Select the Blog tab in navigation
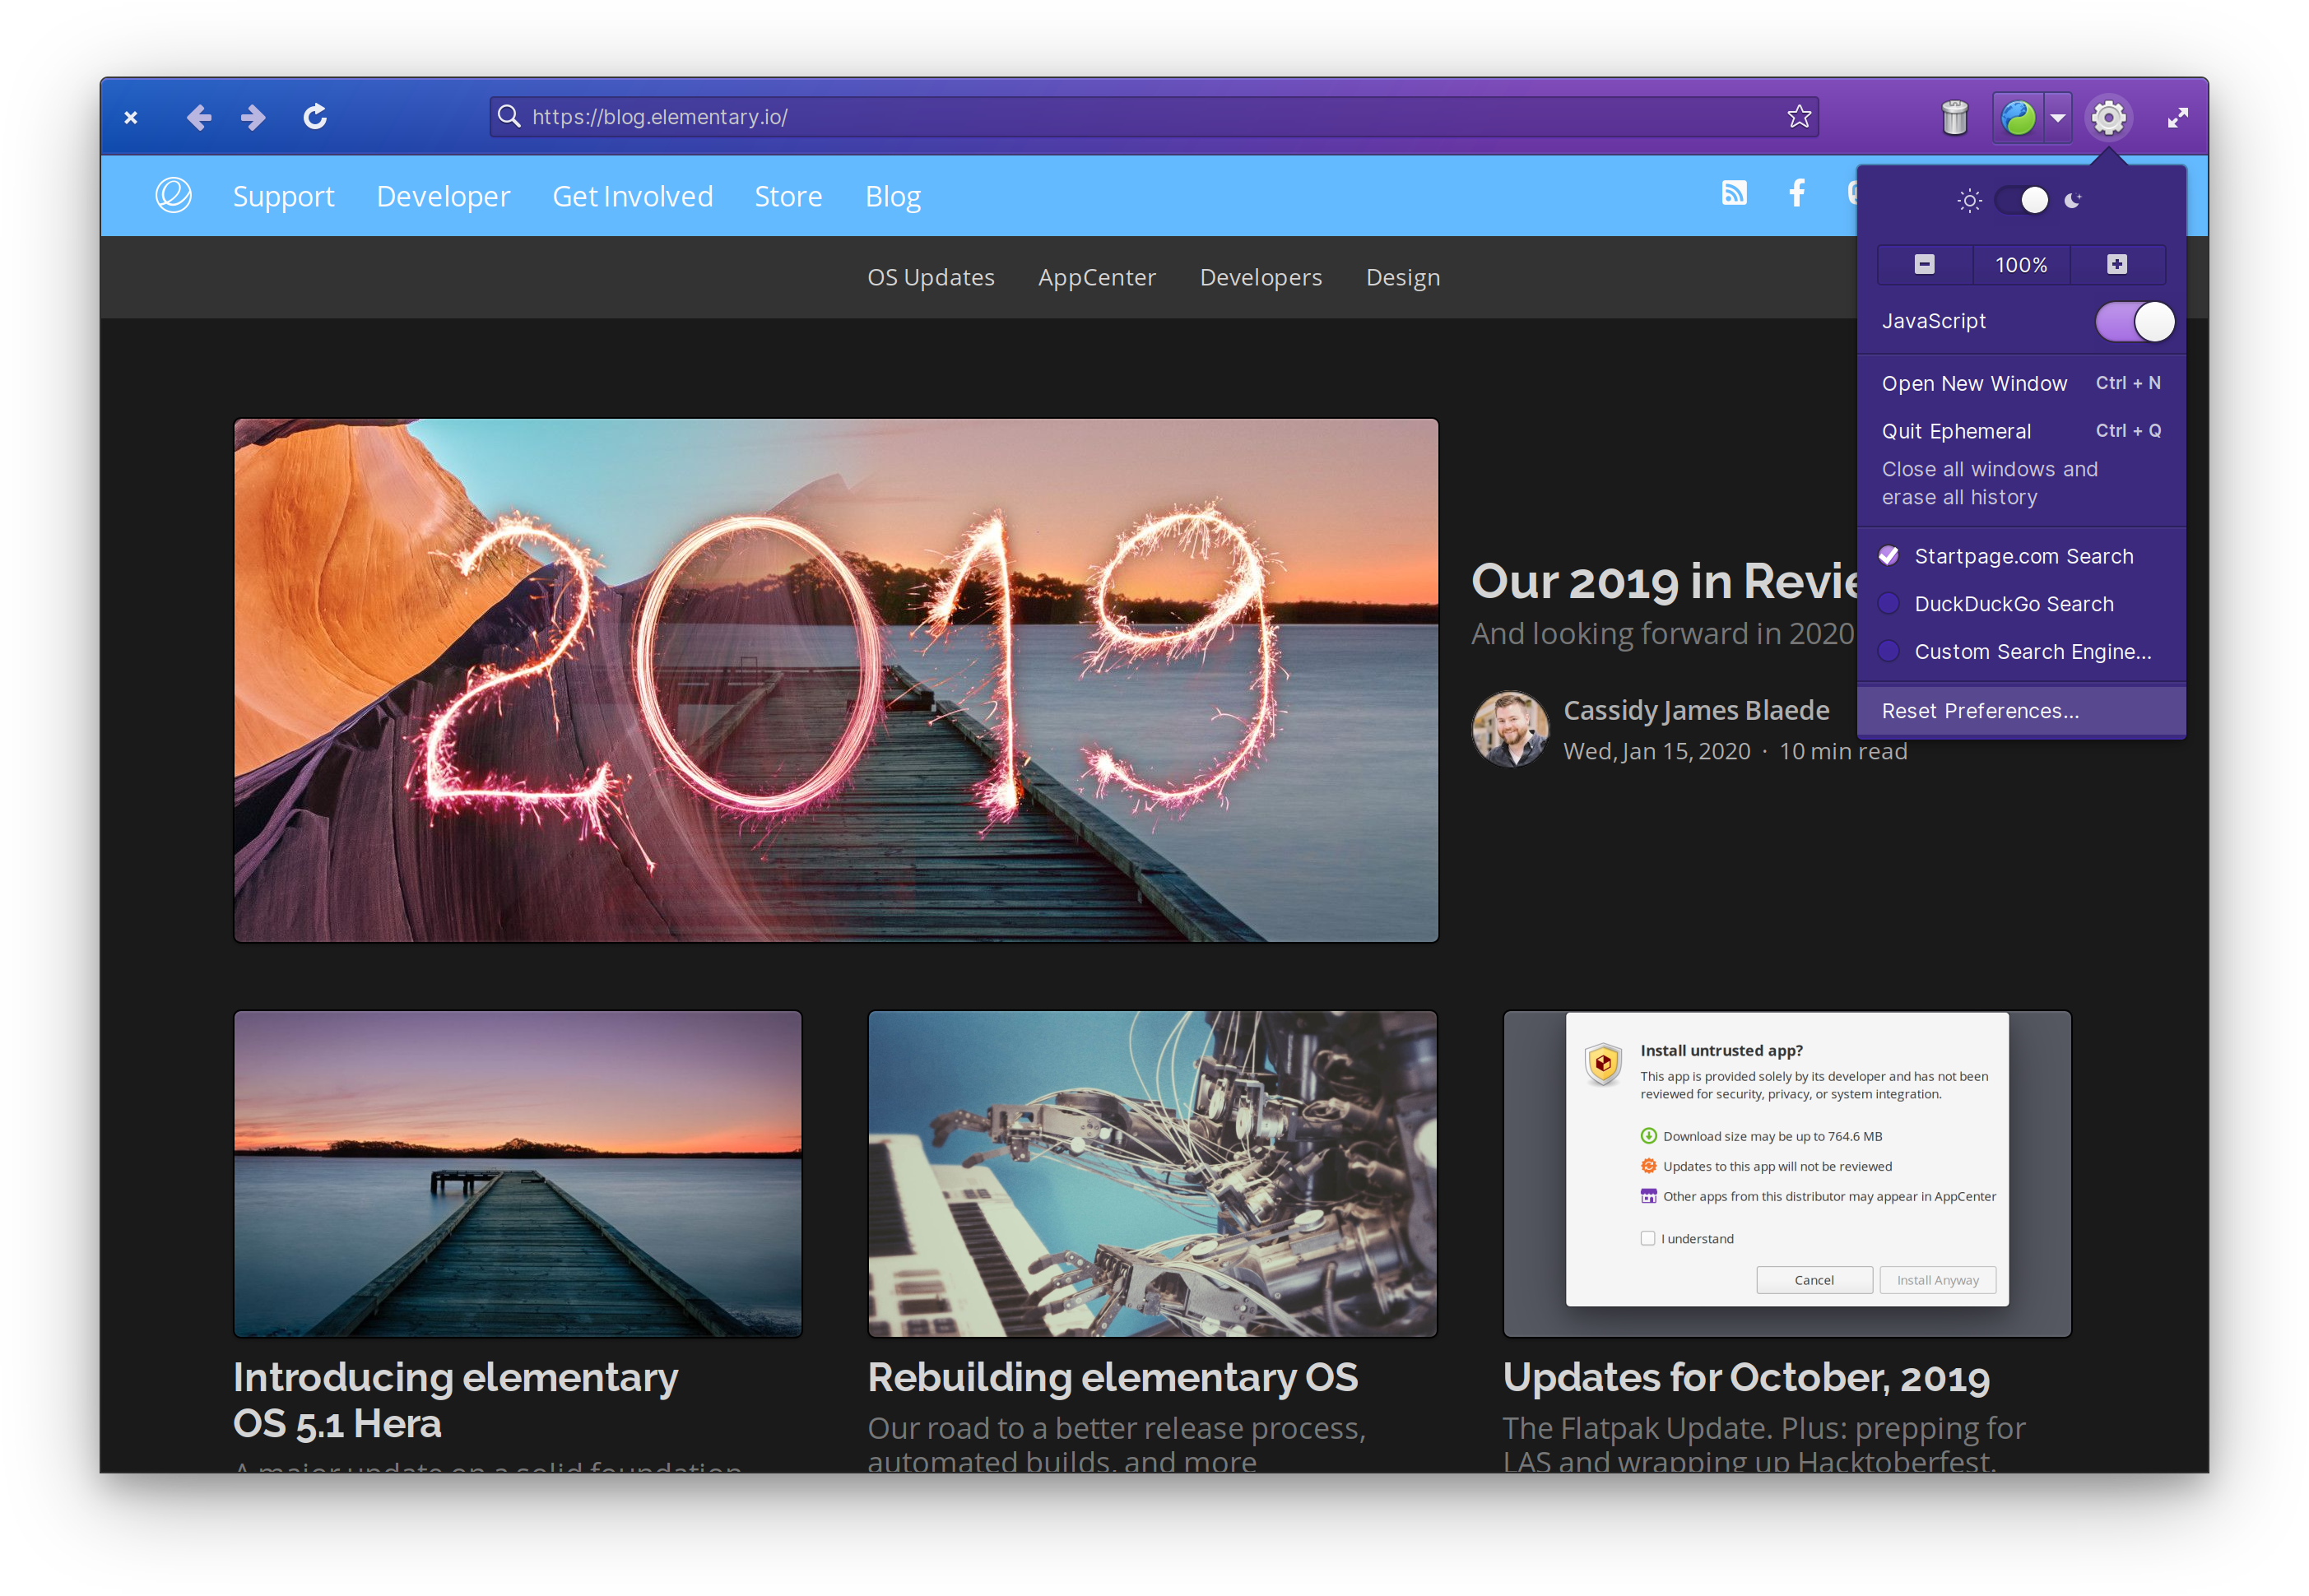 (x=893, y=195)
